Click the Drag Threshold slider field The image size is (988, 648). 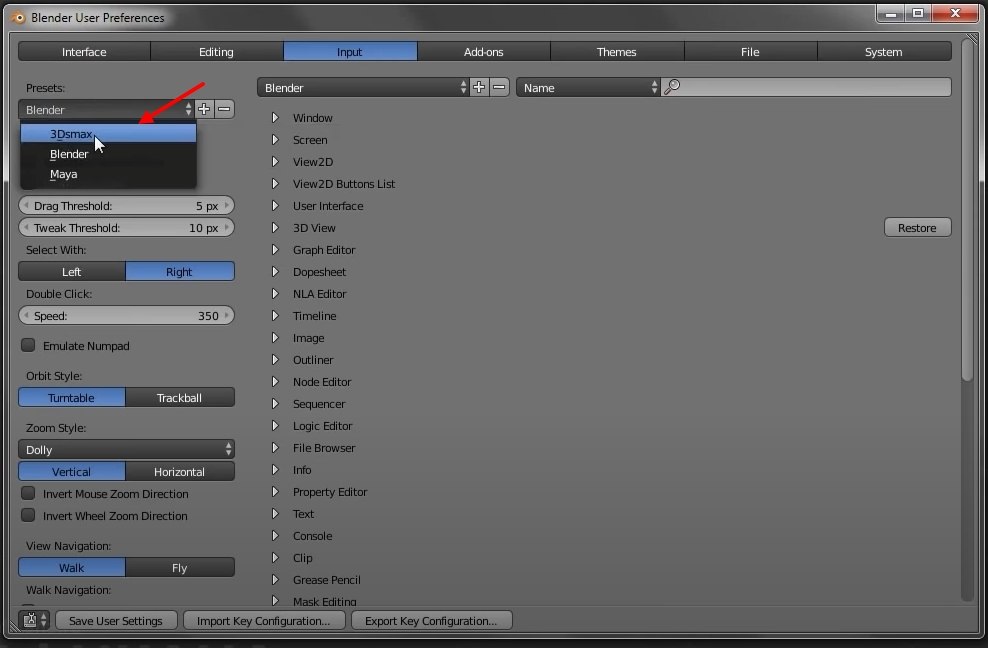(x=126, y=205)
